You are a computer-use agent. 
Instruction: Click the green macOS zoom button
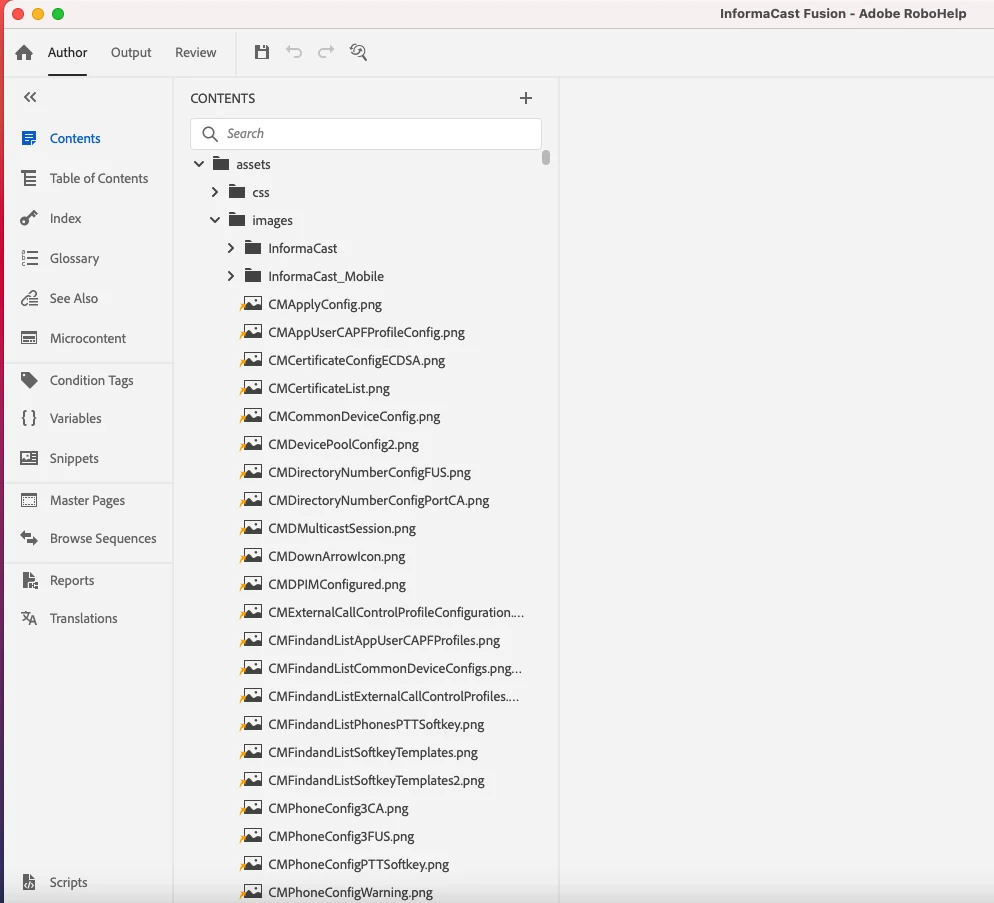58,14
